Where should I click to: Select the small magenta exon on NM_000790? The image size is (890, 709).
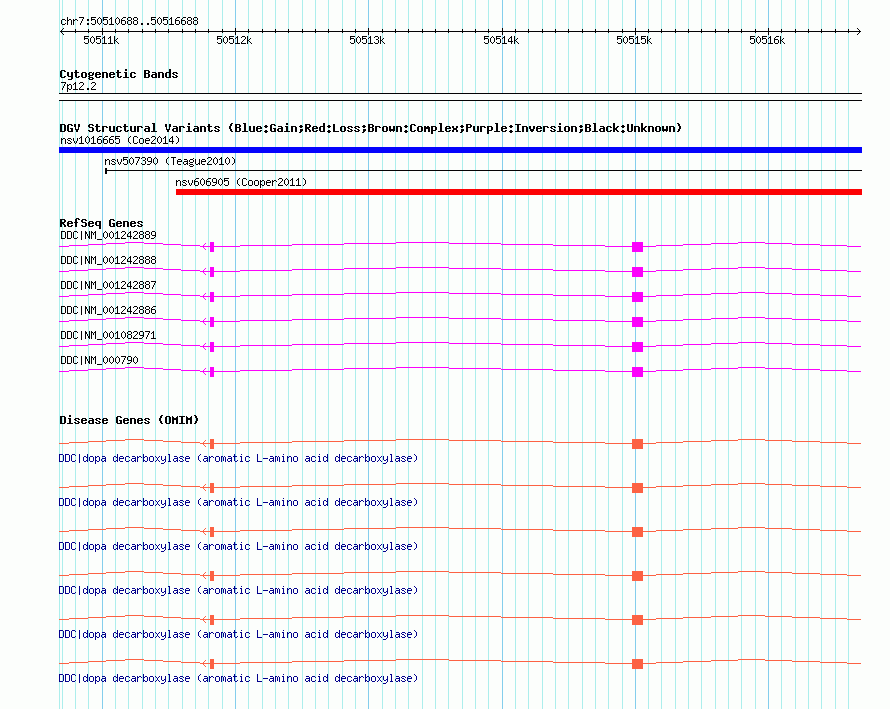(x=212, y=372)
